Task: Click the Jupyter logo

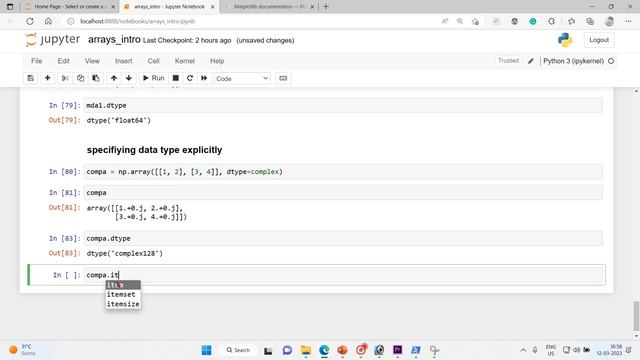Action: (53, 40)
